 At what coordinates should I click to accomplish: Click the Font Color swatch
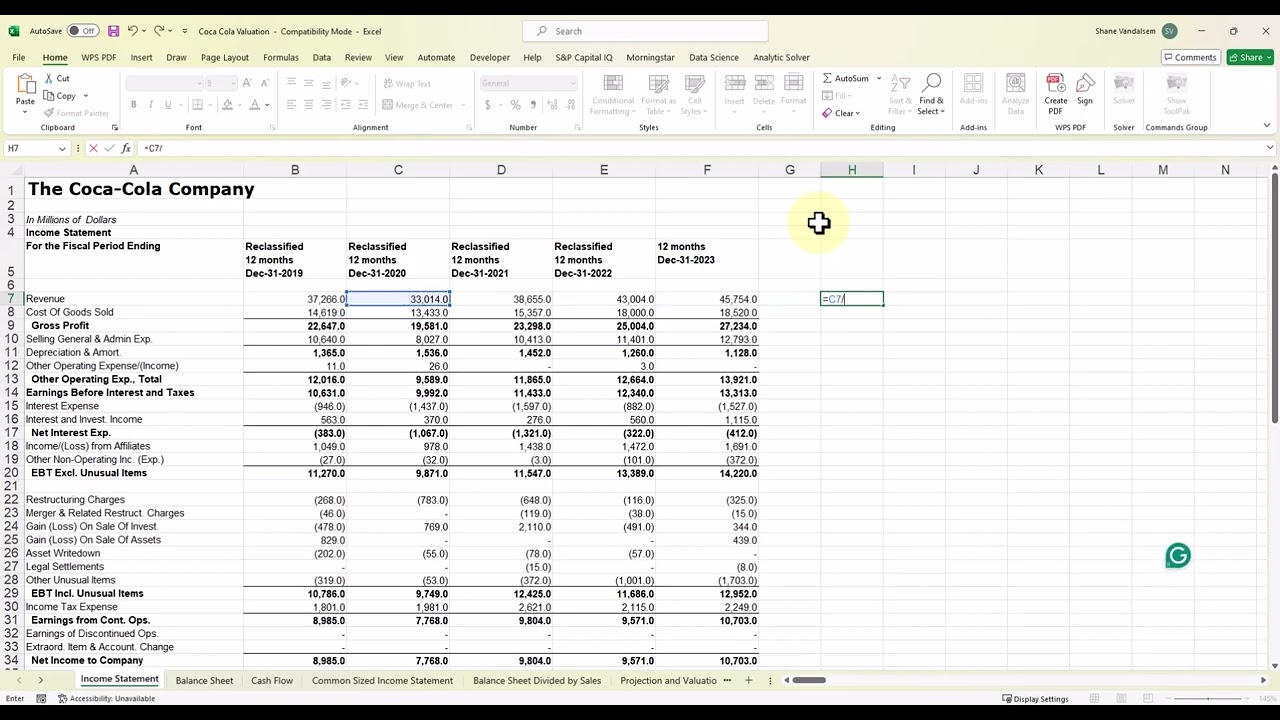pos(254,105)
